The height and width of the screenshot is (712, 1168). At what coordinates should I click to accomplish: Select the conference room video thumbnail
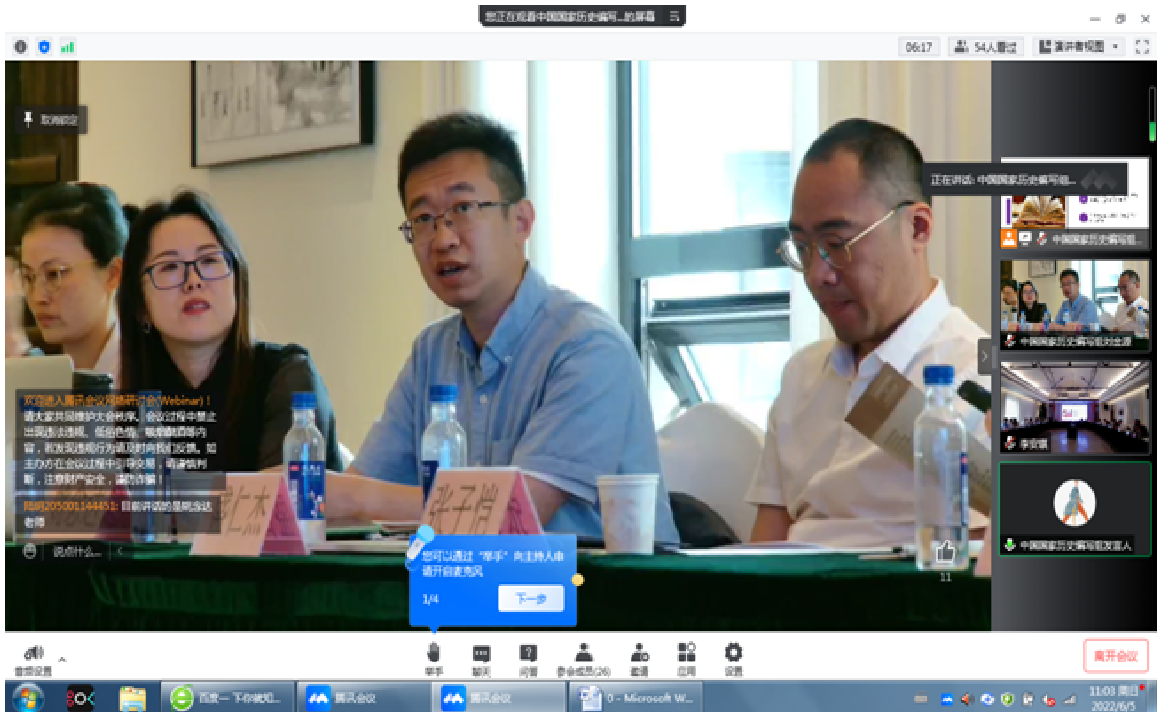(1074, 407)
